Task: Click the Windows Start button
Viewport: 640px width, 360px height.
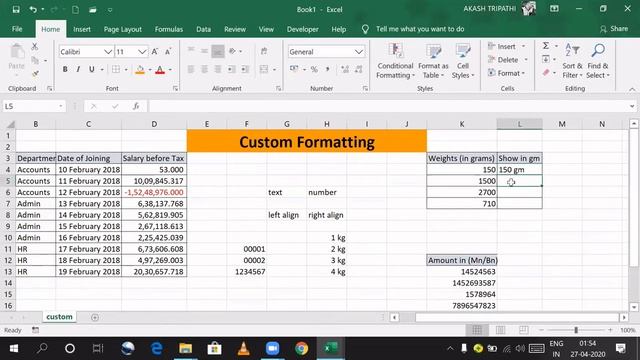Action: (13, 349)
